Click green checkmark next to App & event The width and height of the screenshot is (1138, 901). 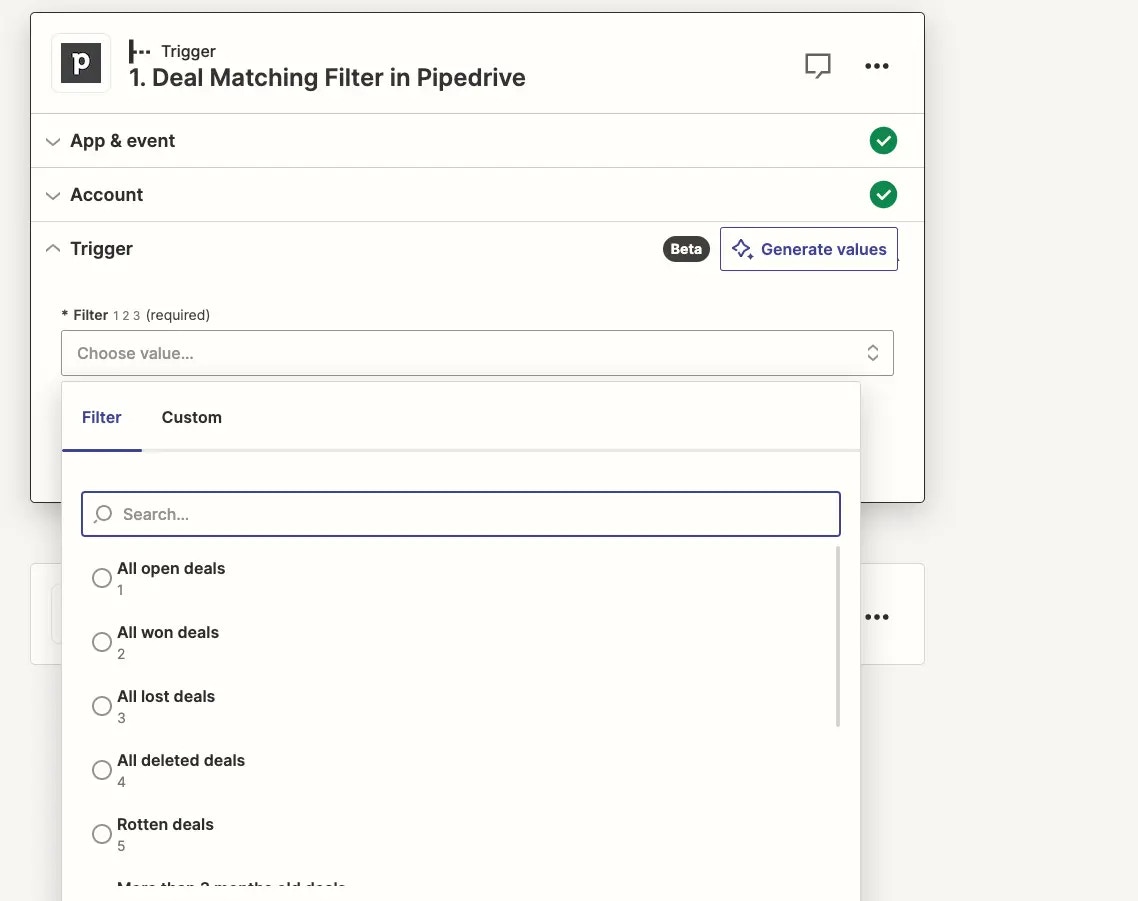coord(883,140)
